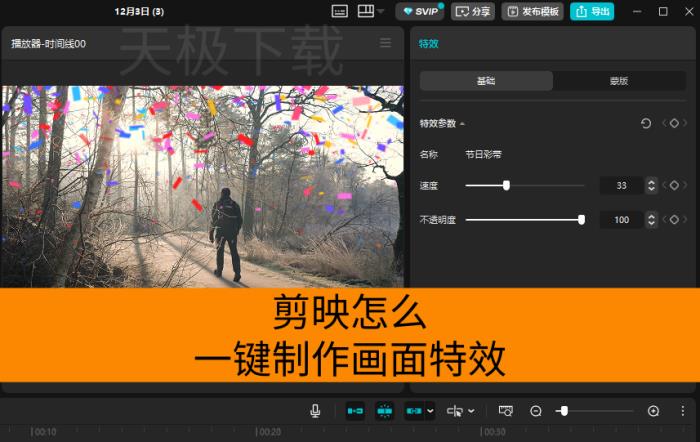Collapse the 特效参数 section
Screen dimensions: 700x442
pos(462,124)
